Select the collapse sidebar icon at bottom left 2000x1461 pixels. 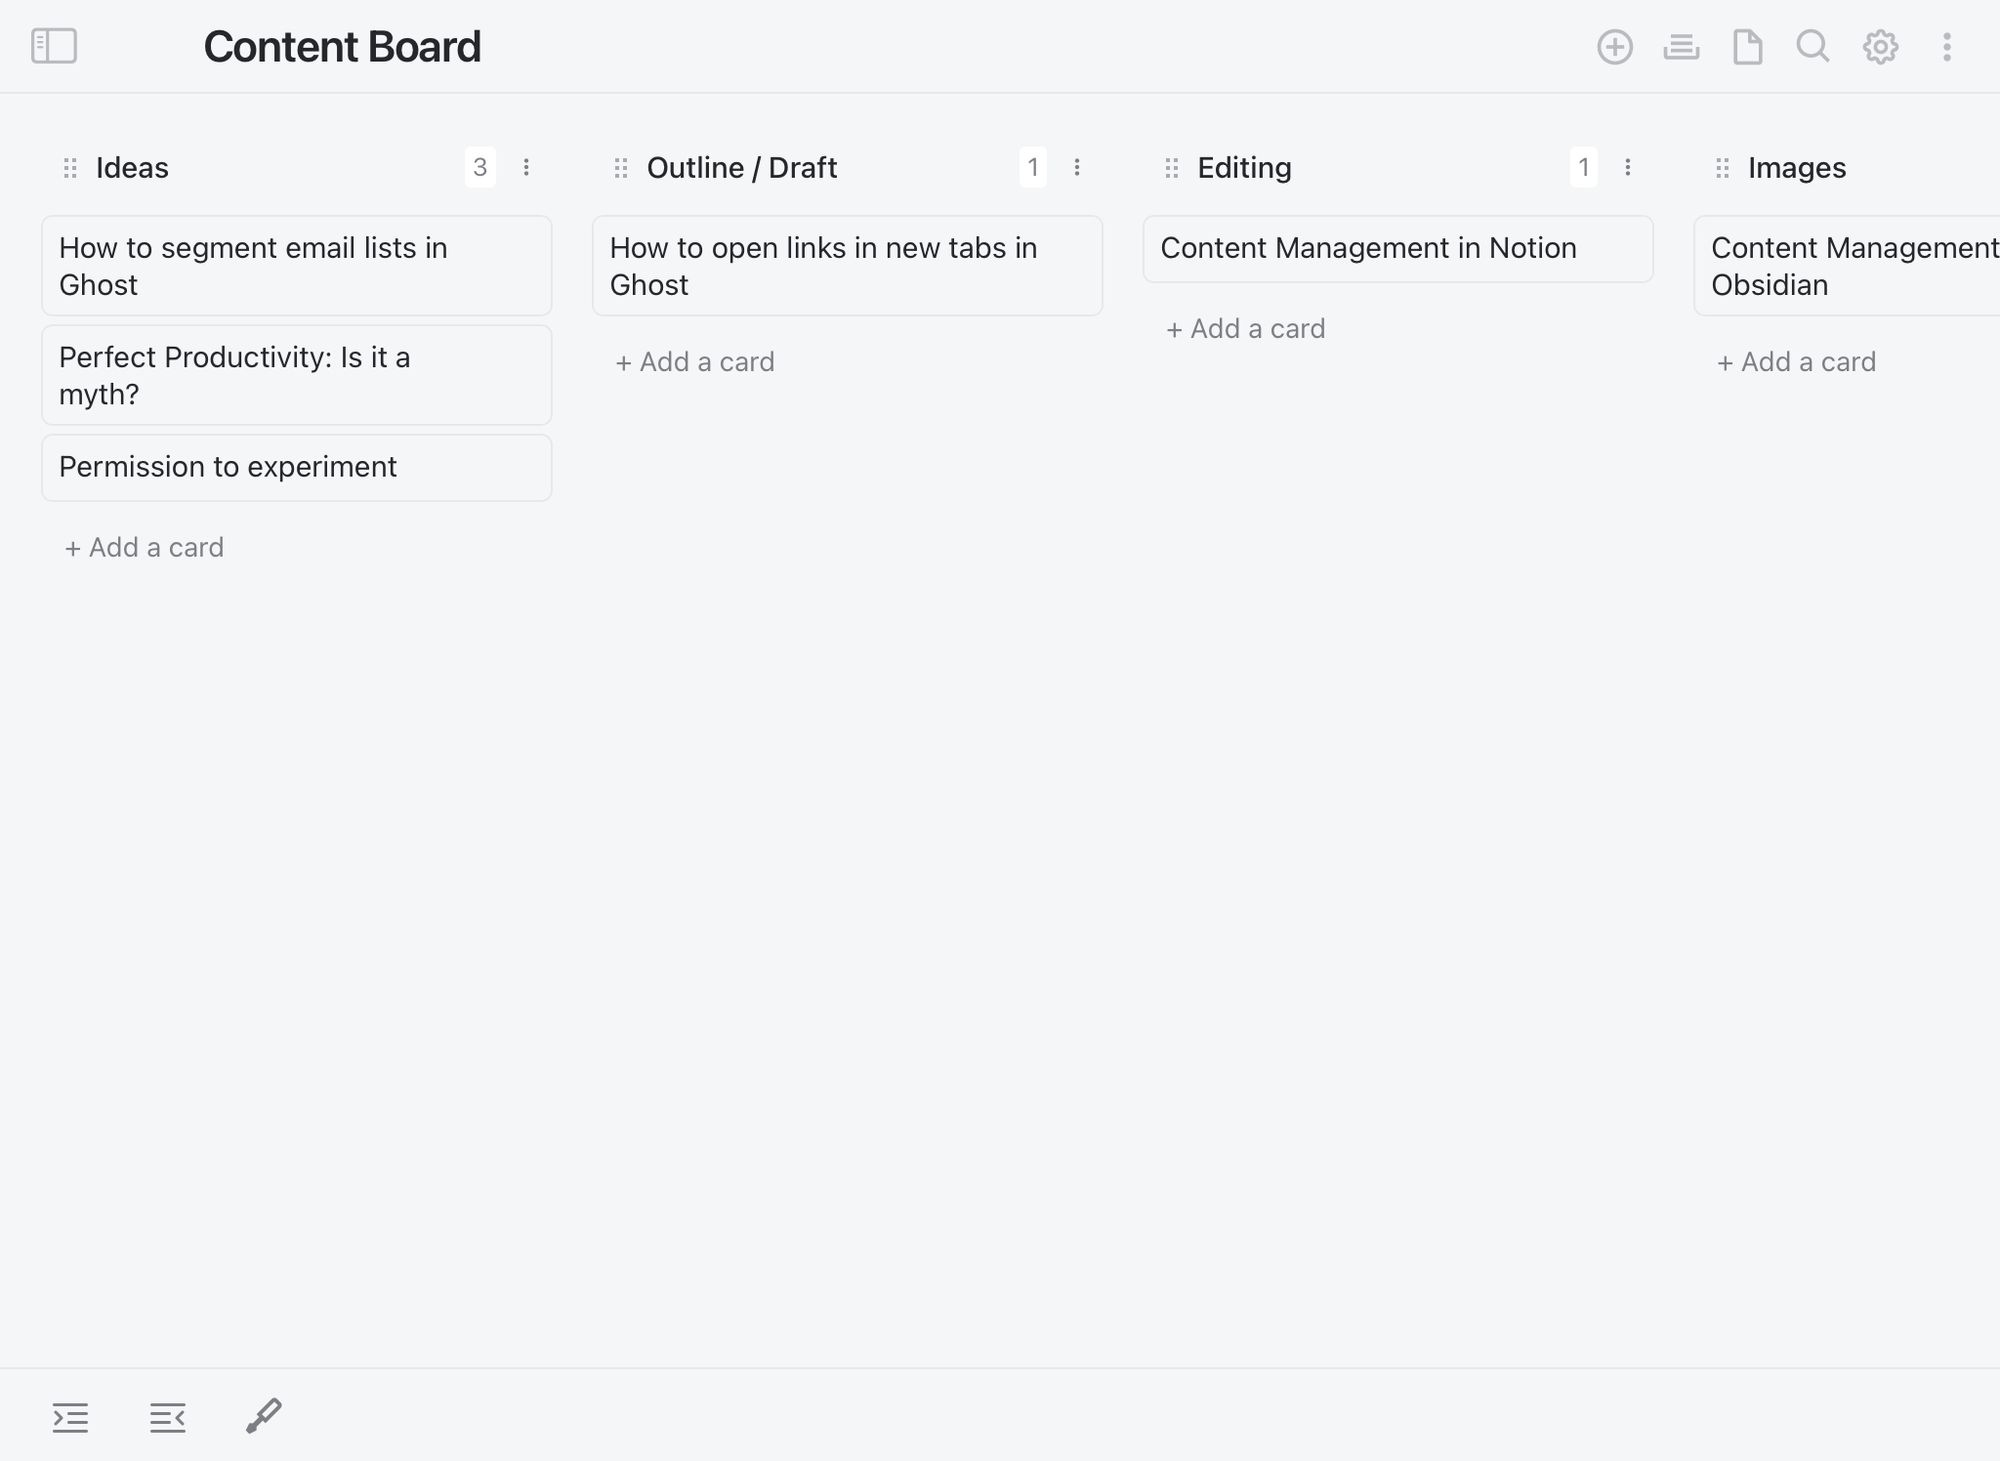pos(166,1416)
